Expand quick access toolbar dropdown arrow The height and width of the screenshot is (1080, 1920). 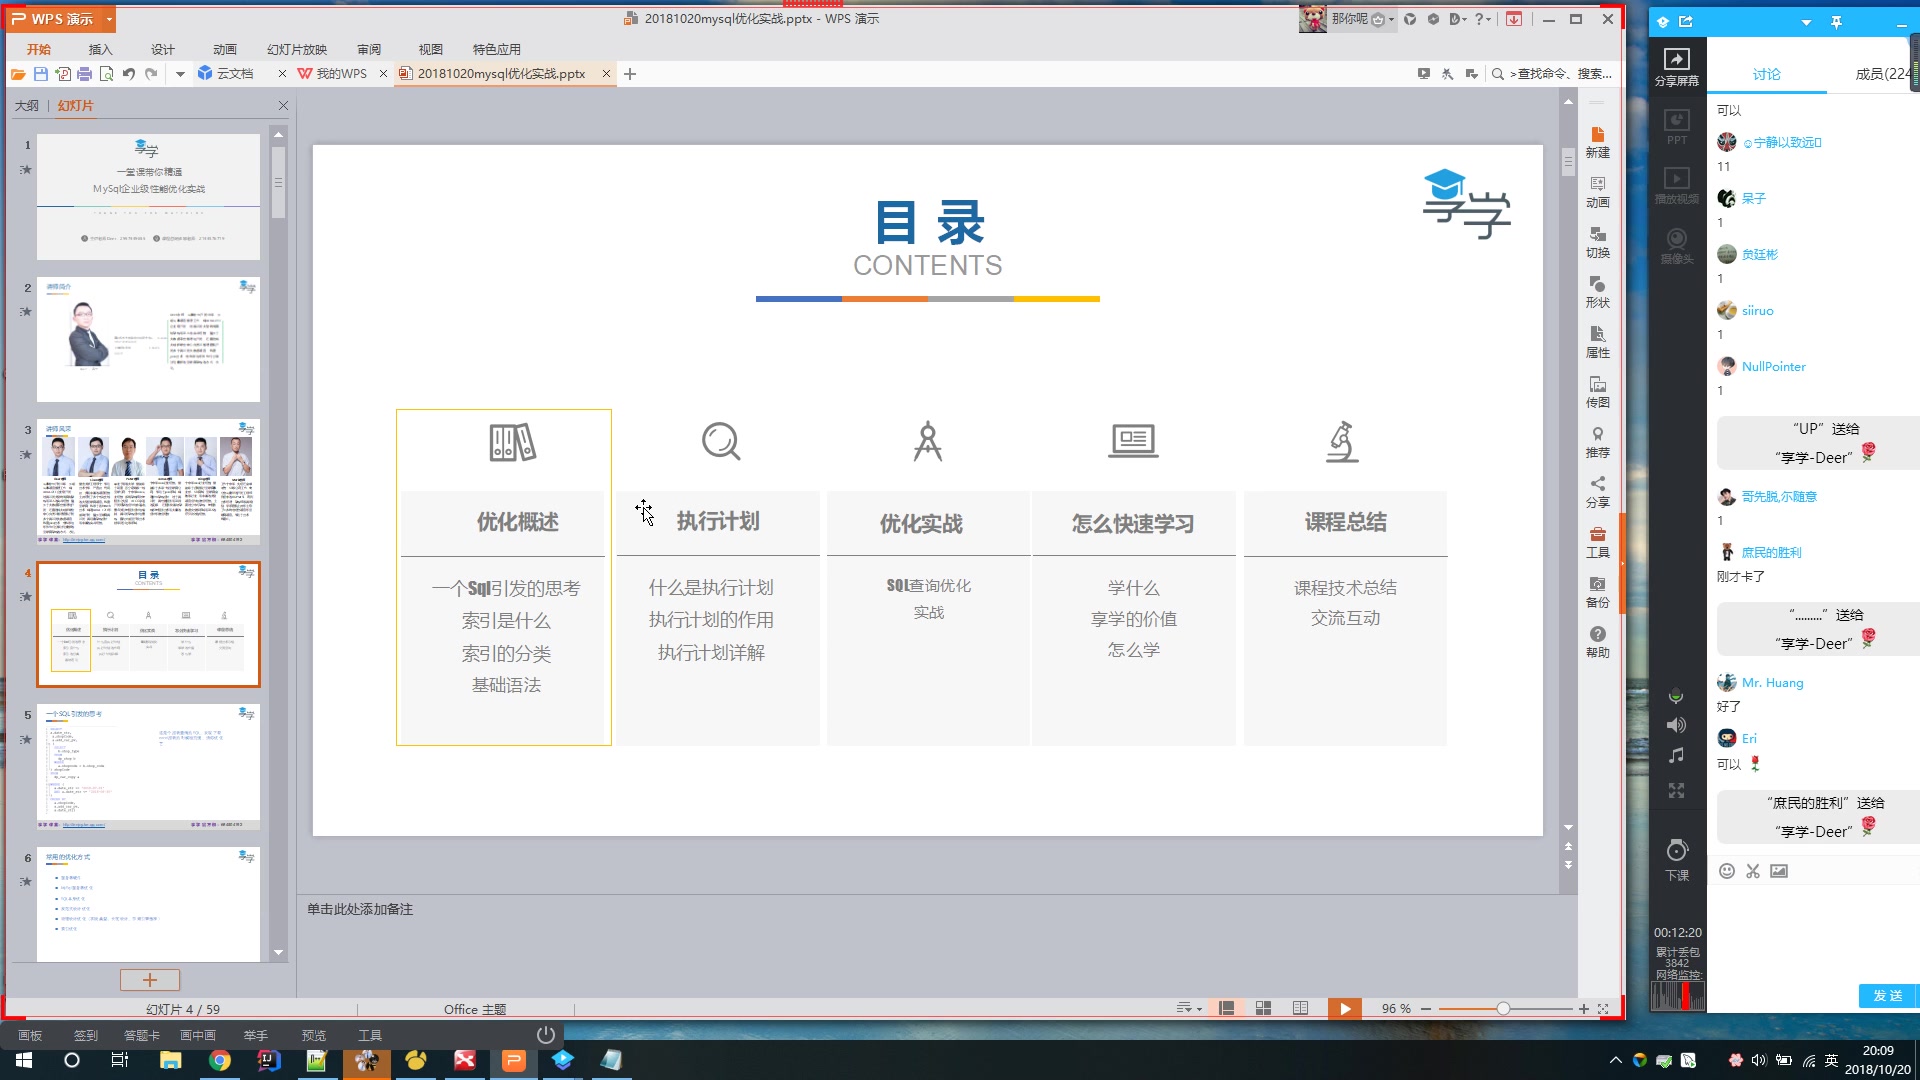tap(180, 74)
